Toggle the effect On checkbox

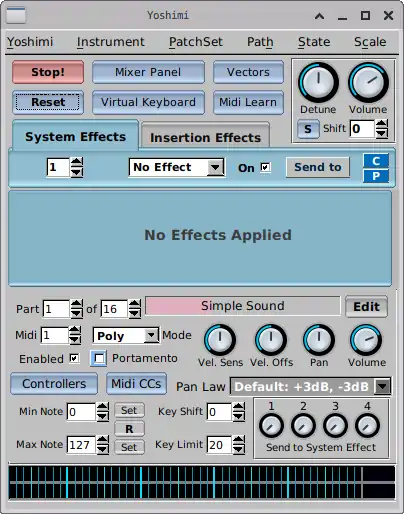[265, 167]
